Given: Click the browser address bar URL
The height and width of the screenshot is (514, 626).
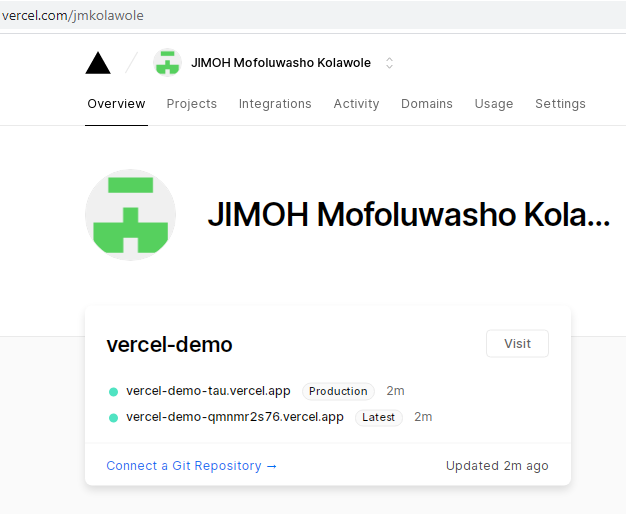Looking at the screenshot, I should click(73, 15).
